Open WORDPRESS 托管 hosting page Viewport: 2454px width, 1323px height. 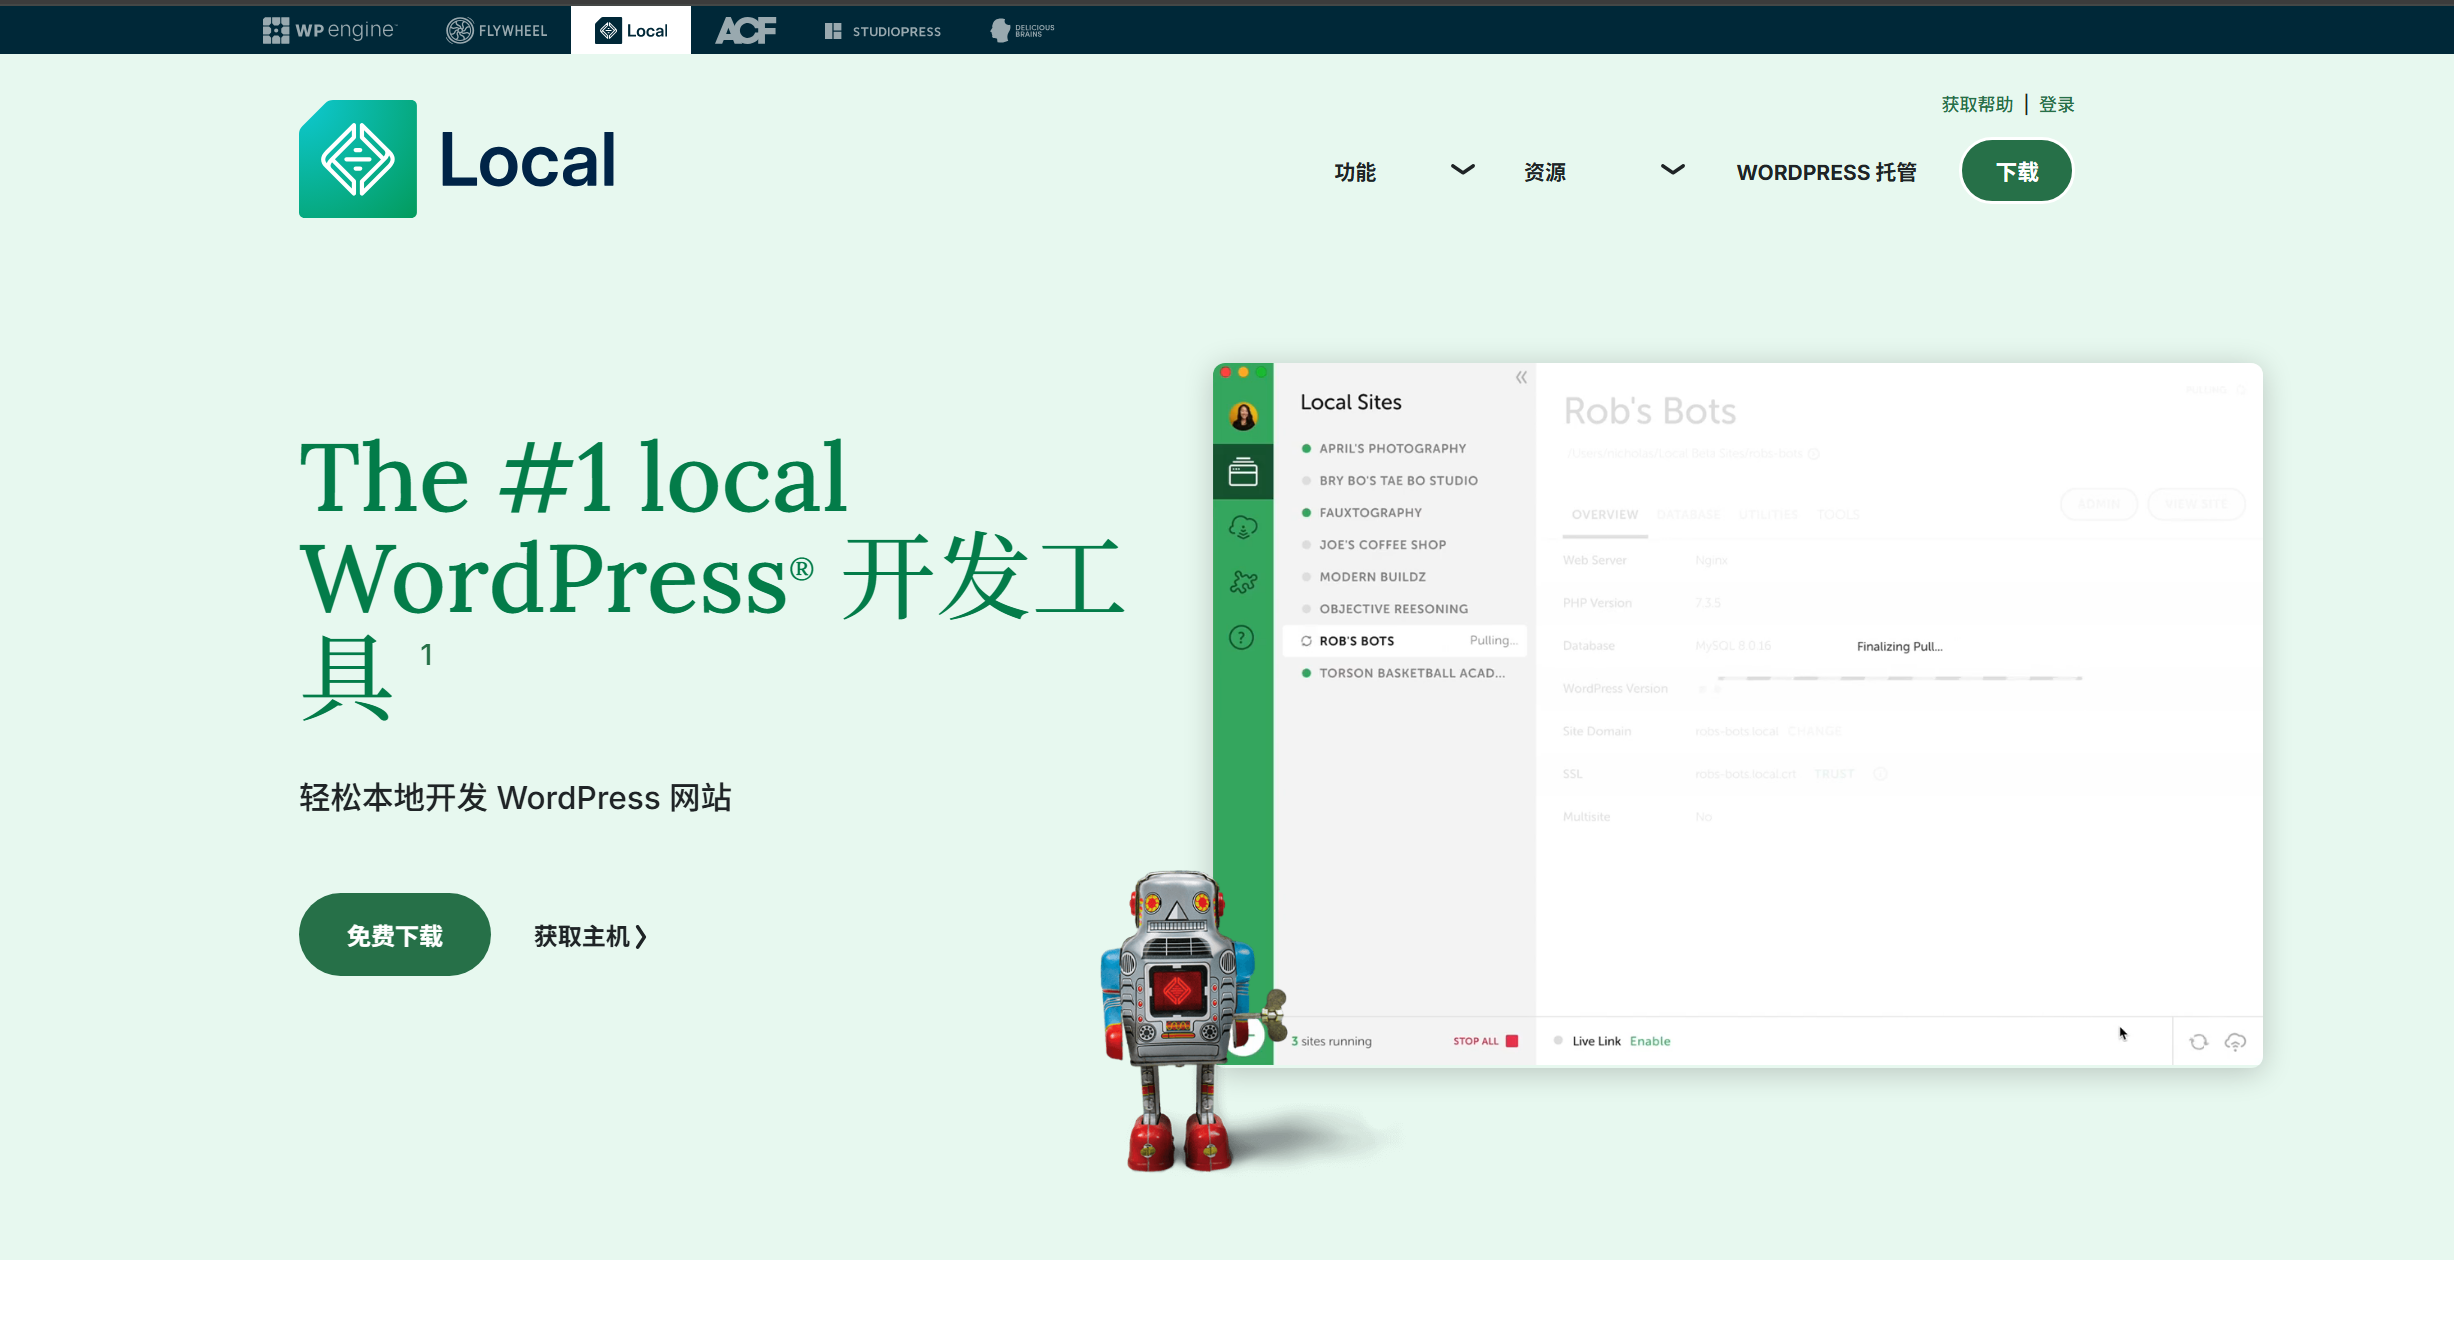[x=1826, y=172]
